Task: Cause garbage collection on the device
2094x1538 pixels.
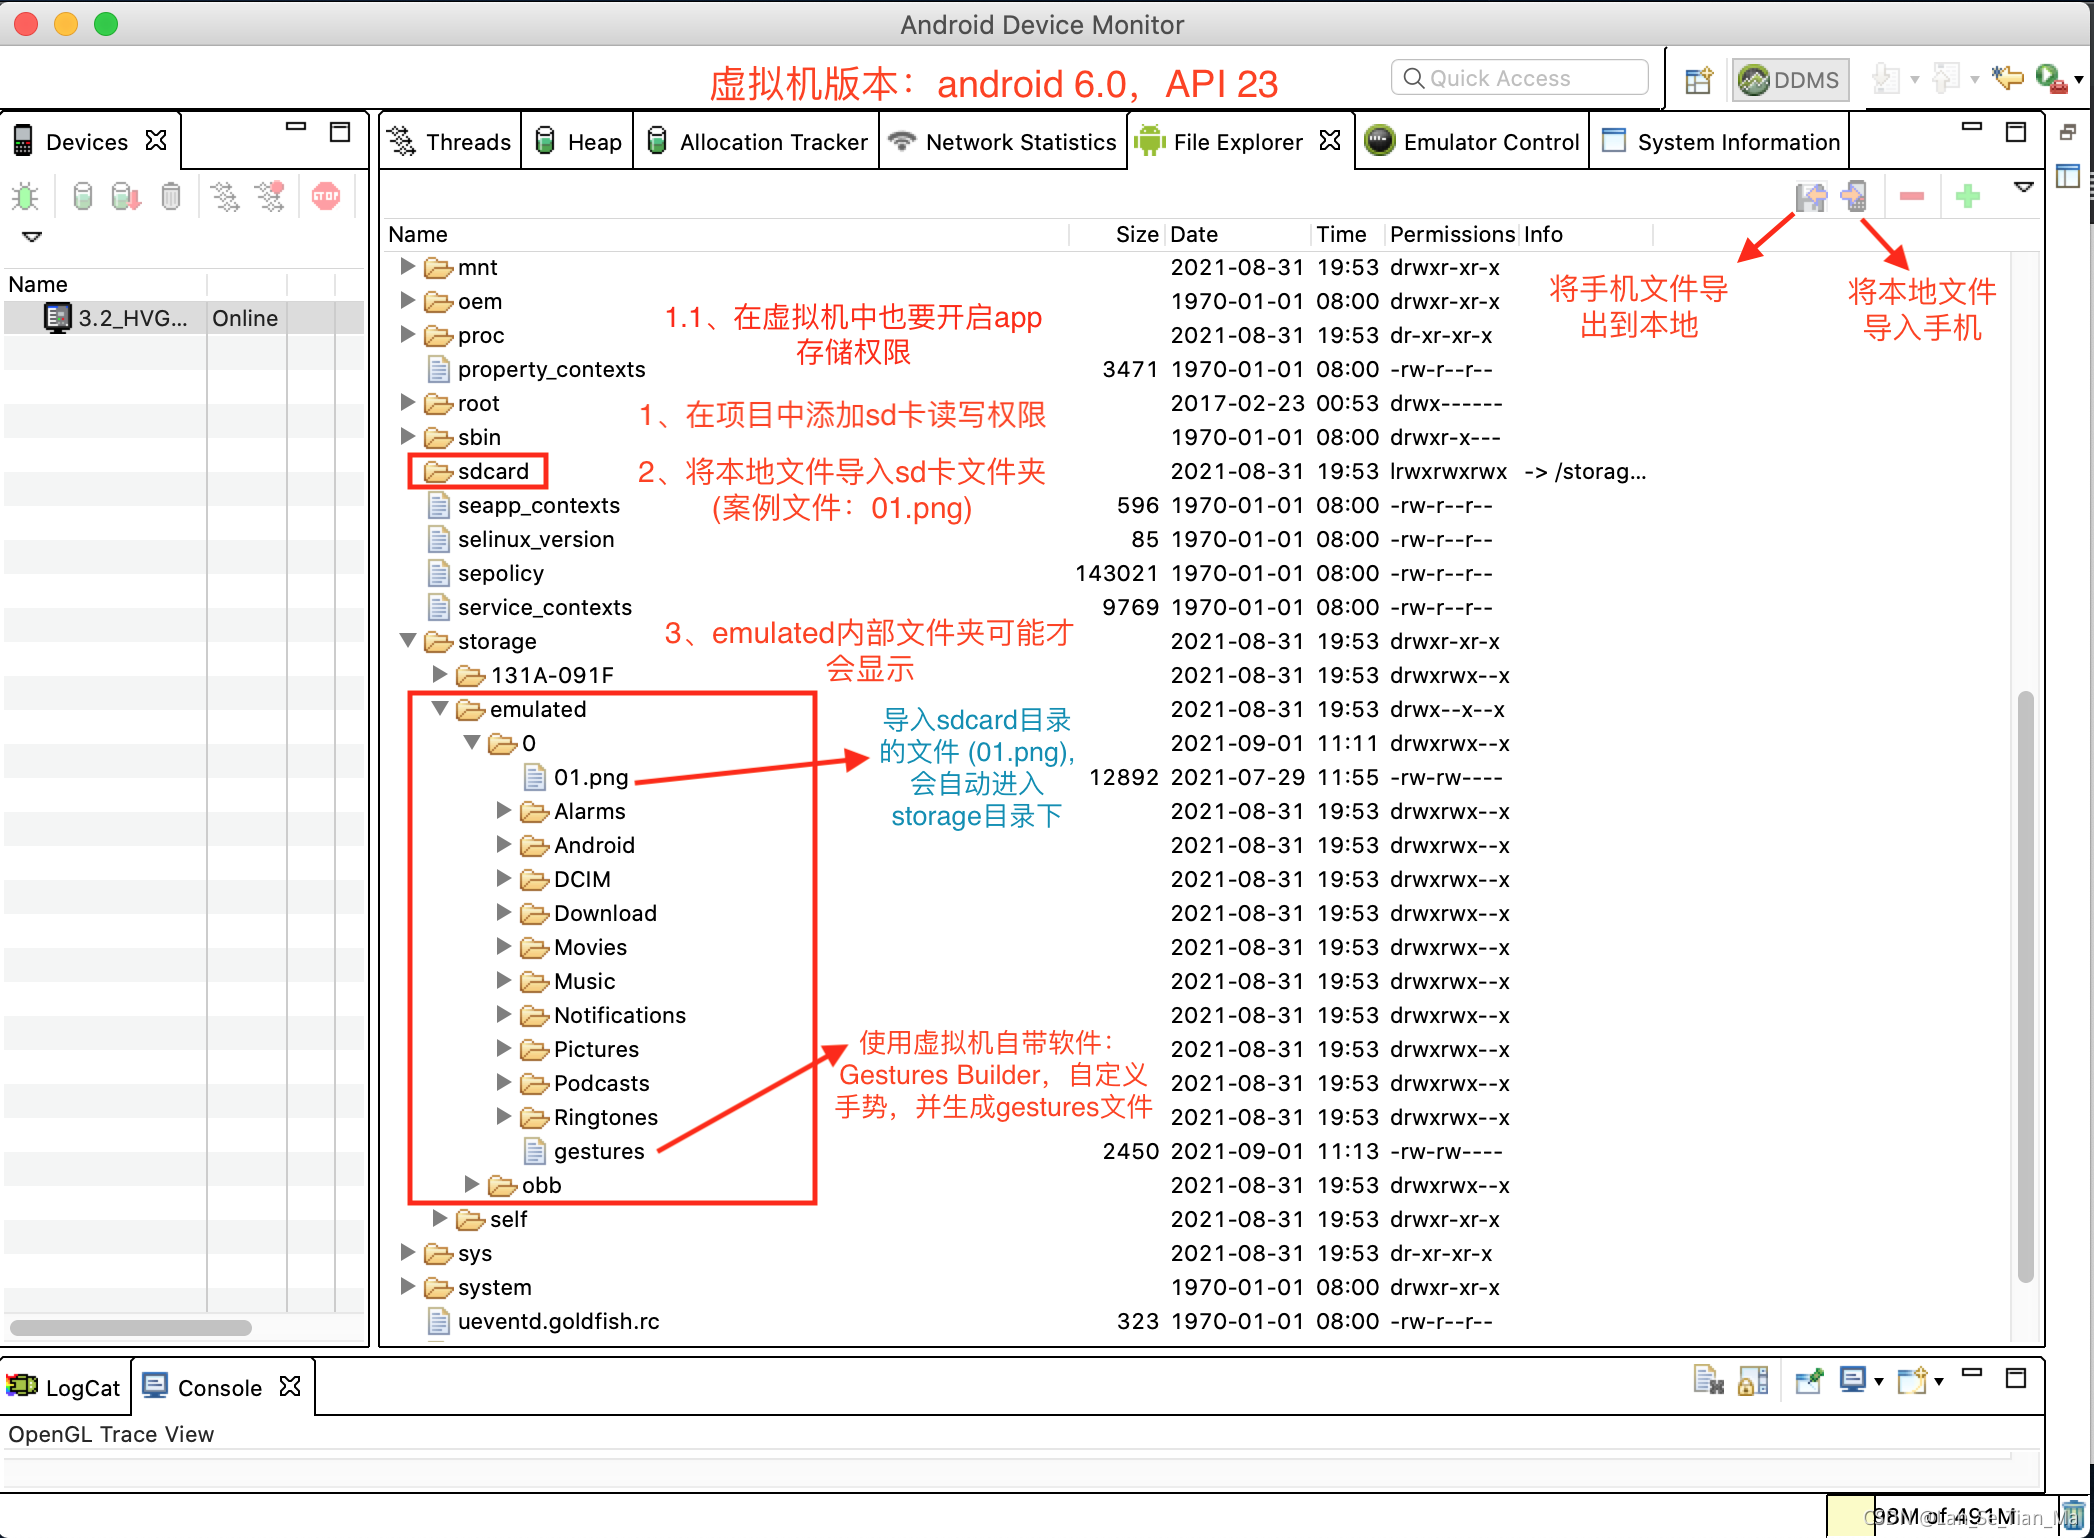Action: pyautogui.click(x=170, y=195)
